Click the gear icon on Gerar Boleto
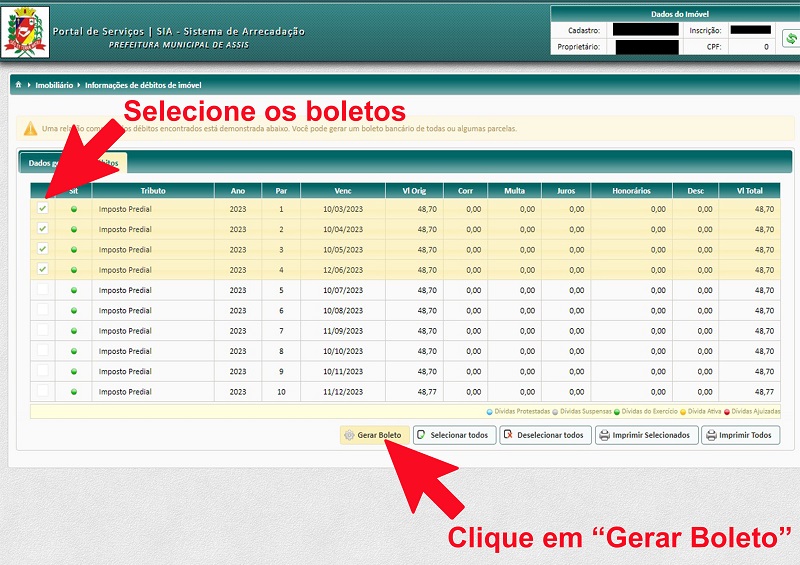The image size is (800, 565). (x=349, y=435)
